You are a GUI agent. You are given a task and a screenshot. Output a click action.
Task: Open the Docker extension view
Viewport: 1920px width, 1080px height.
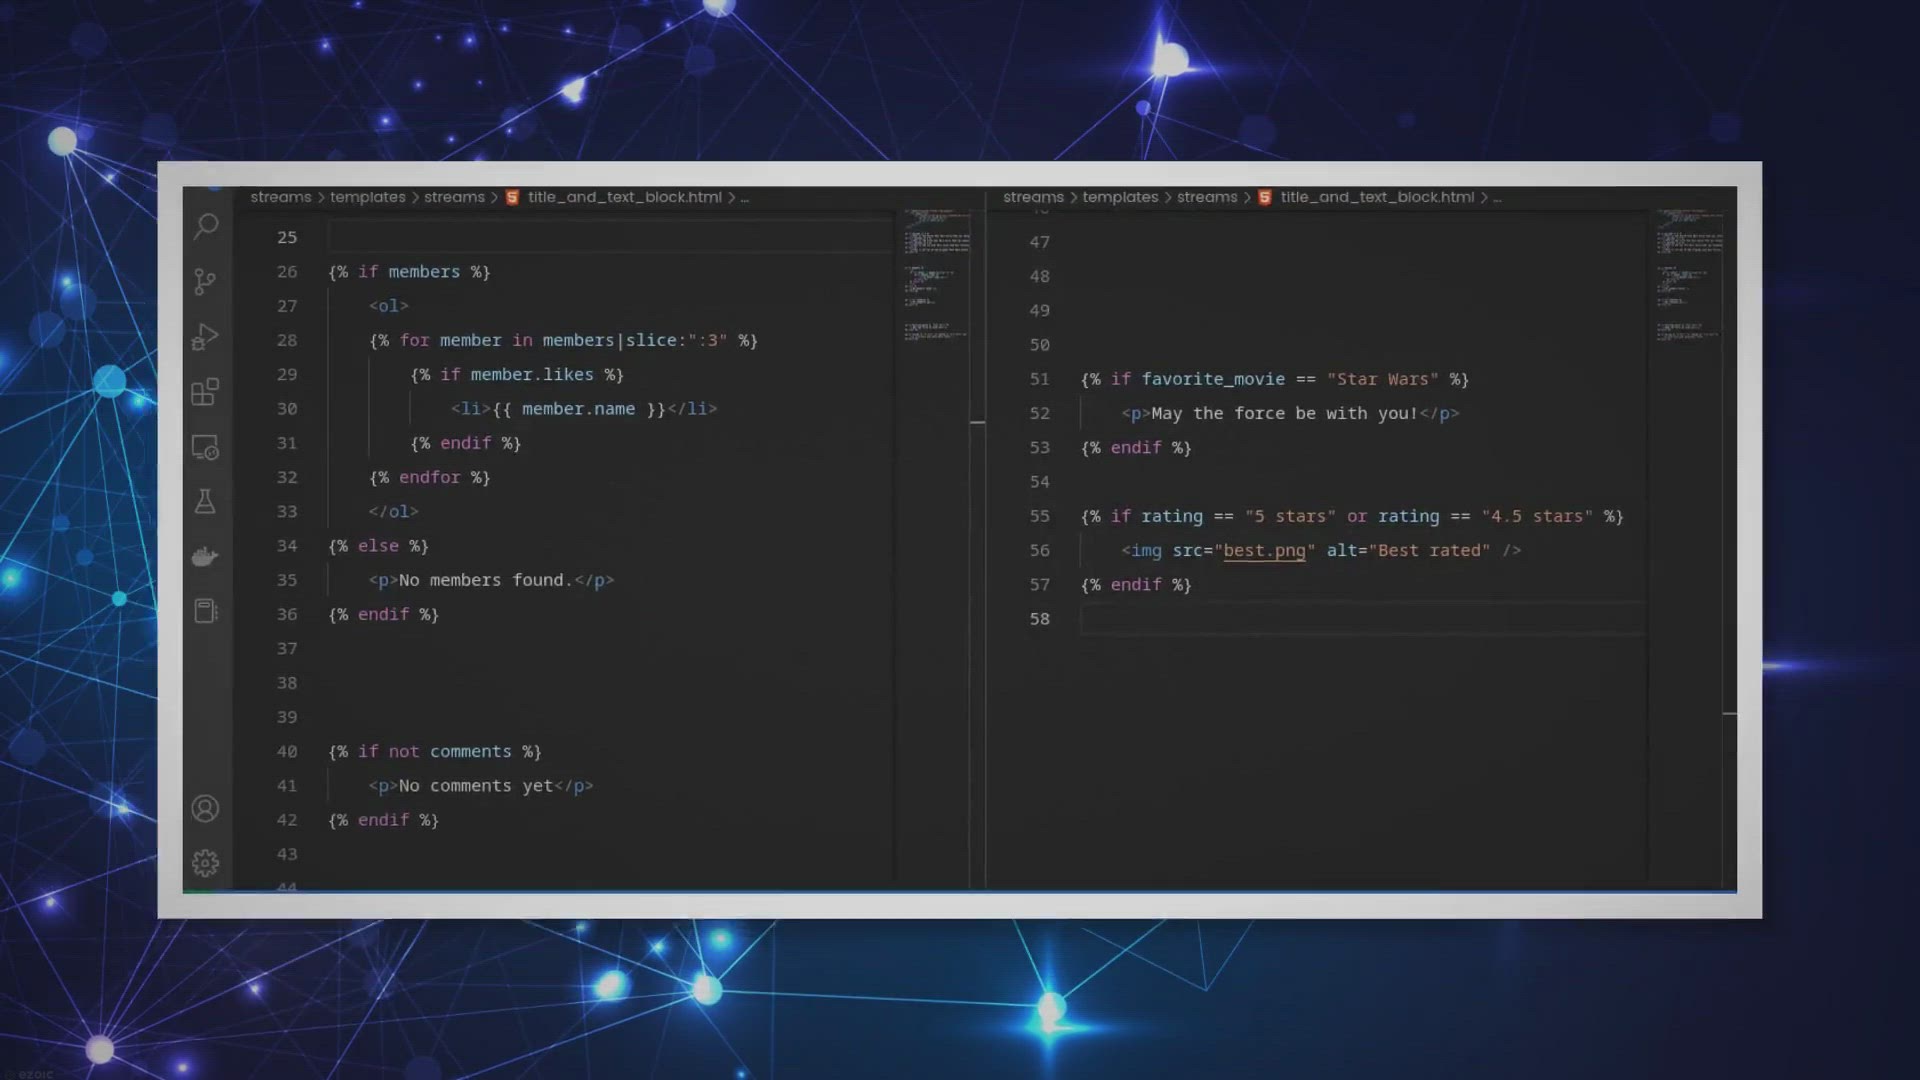coord(206,557)
